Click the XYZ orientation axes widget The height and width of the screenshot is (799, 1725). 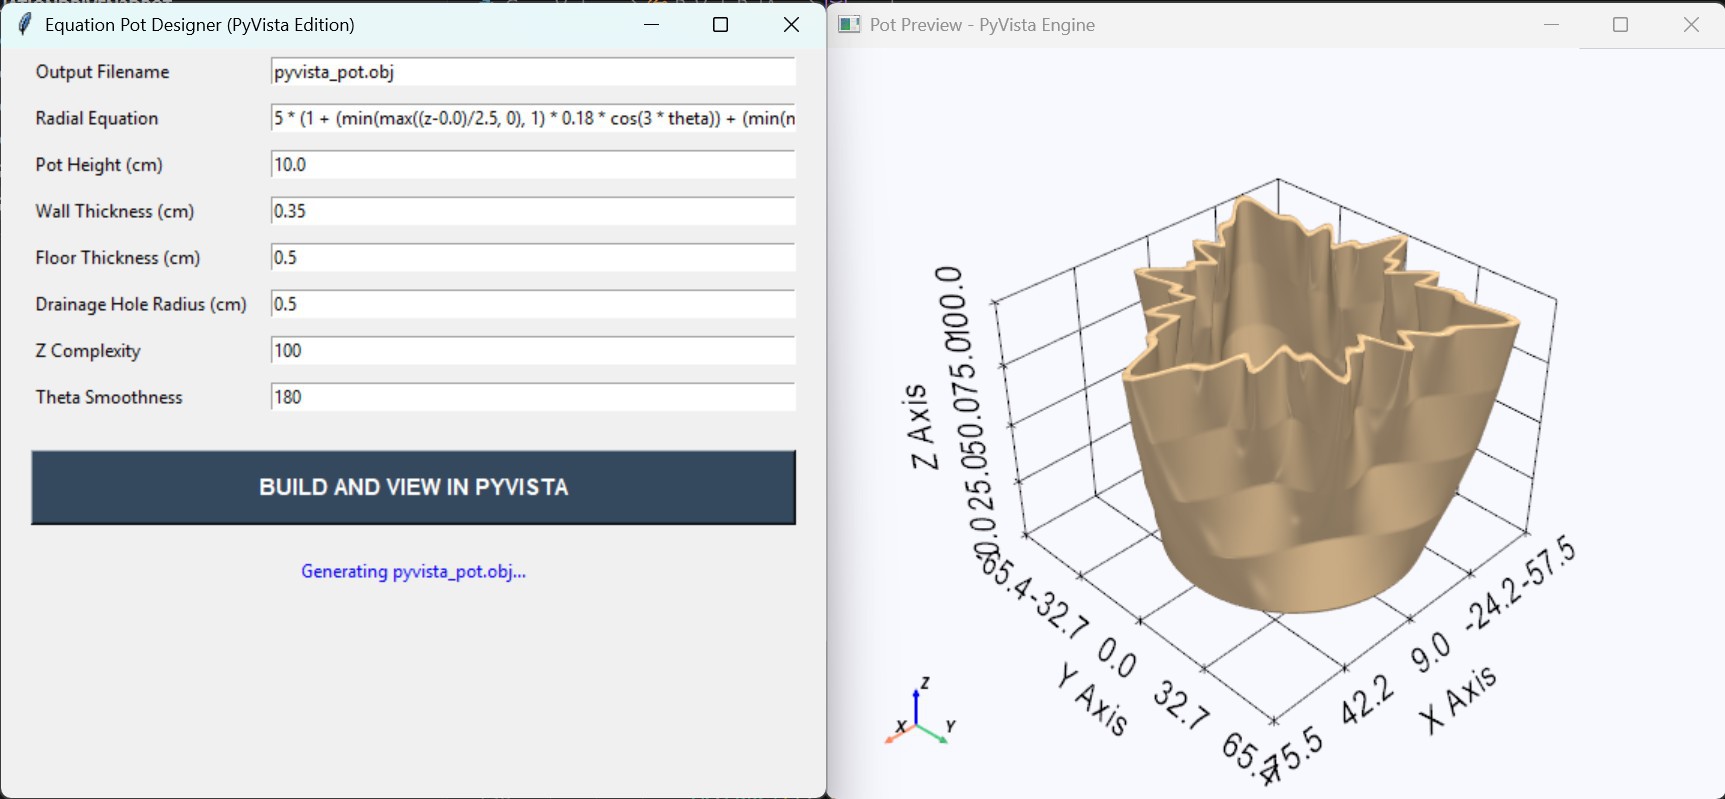918,715
